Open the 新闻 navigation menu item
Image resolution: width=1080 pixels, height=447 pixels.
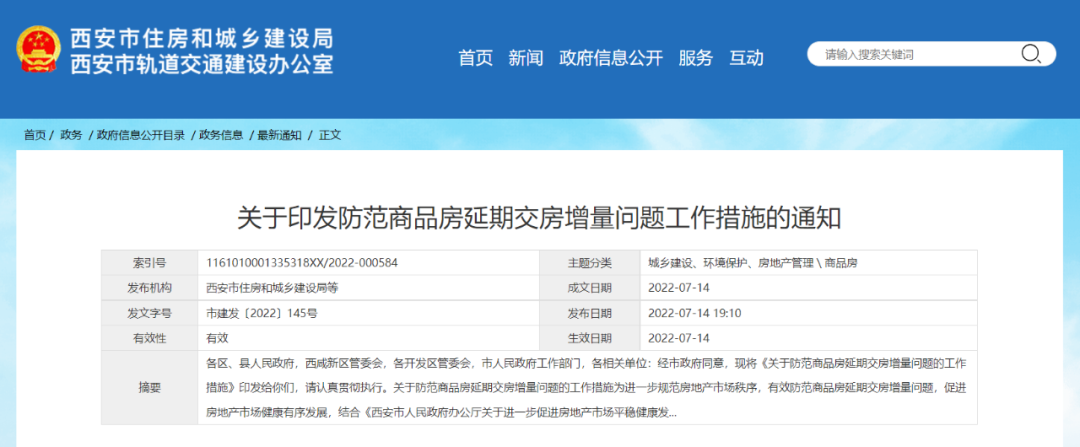(525, 58)
